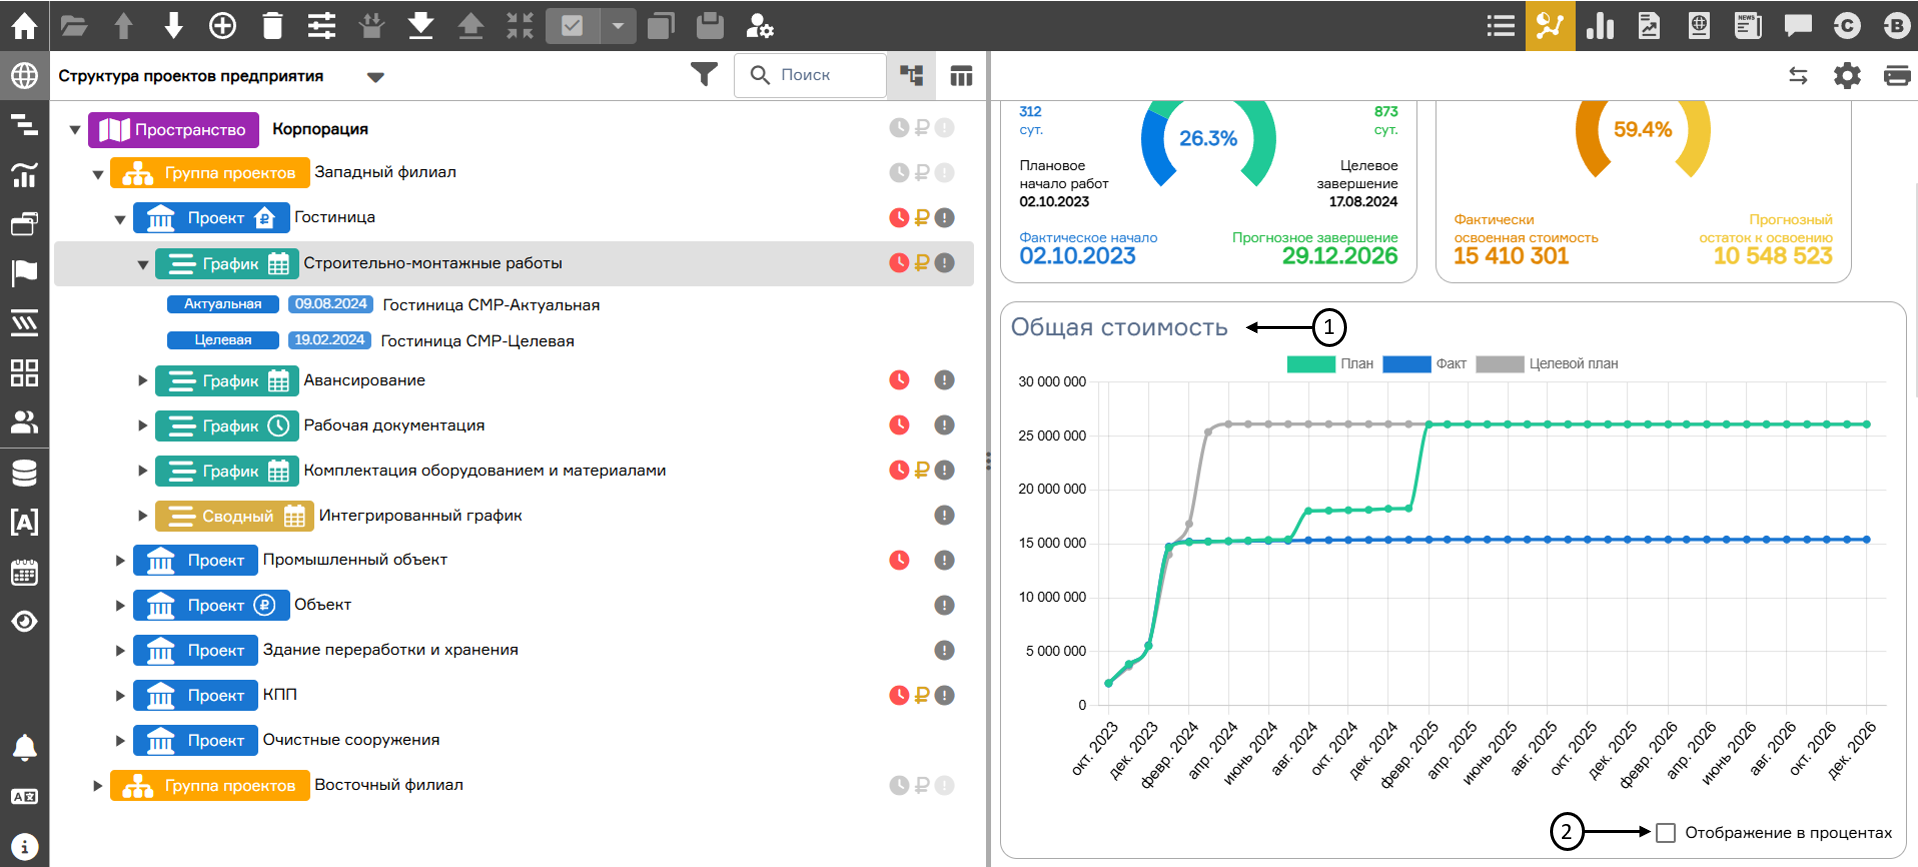Click the gear settings icon in right panel
Image resolution: width=1918 pixels, height=867 pixels.
1847,76
